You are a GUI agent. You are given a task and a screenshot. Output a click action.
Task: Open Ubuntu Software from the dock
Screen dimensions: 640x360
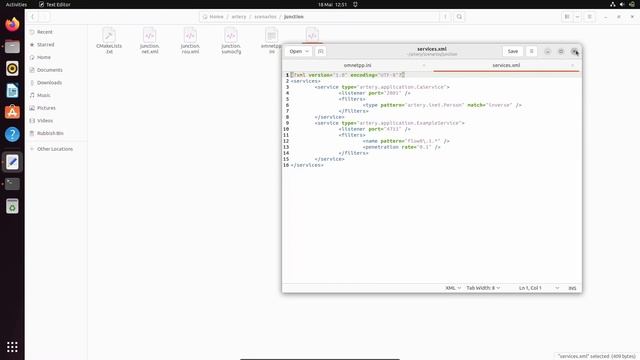[12, 112]
